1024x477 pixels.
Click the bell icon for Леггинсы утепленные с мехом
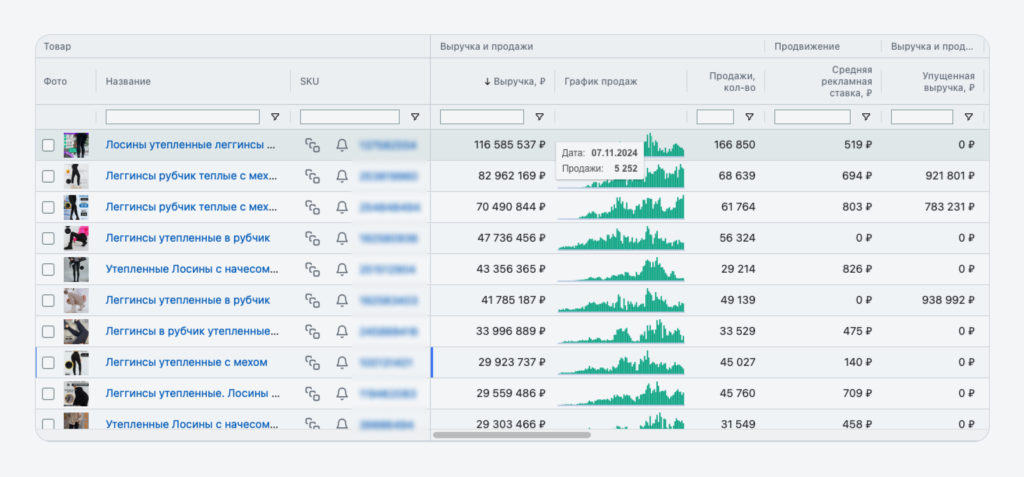(x=342, y=362)
